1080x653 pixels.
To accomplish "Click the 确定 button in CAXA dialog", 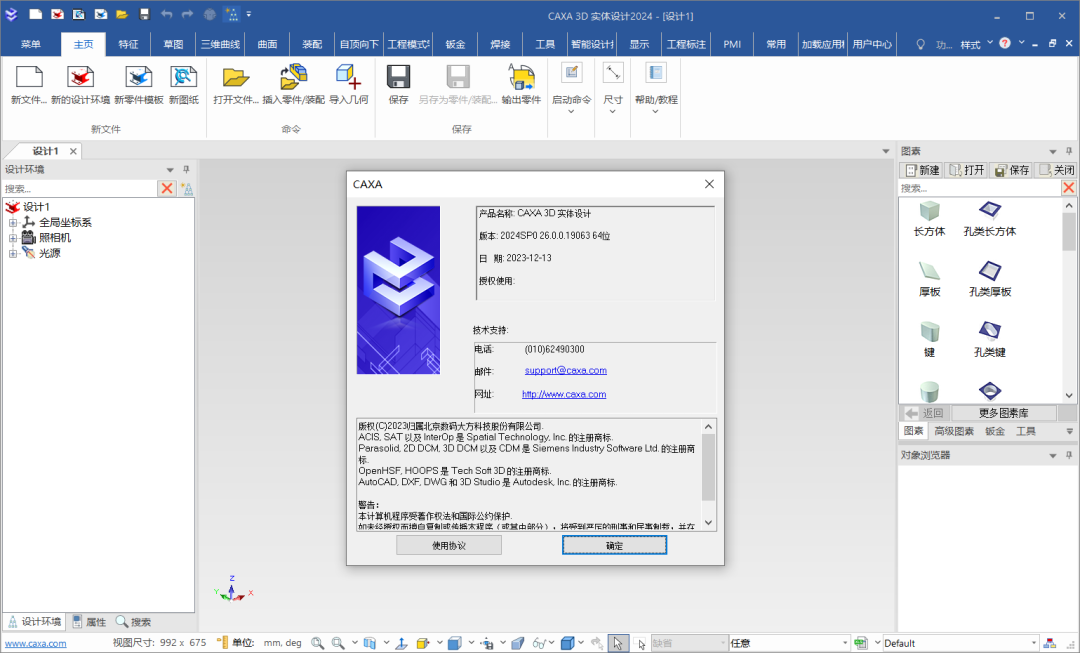I will [x=614, y=545].
